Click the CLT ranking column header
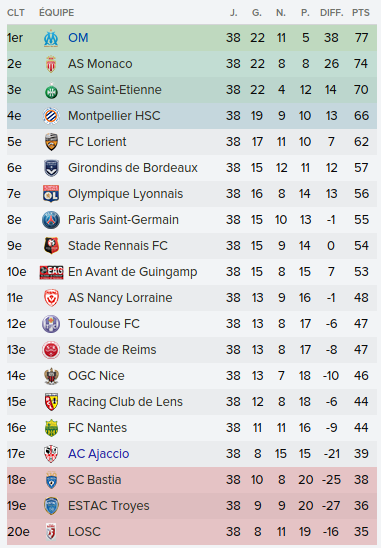381x548 pixels. (16, 13)
